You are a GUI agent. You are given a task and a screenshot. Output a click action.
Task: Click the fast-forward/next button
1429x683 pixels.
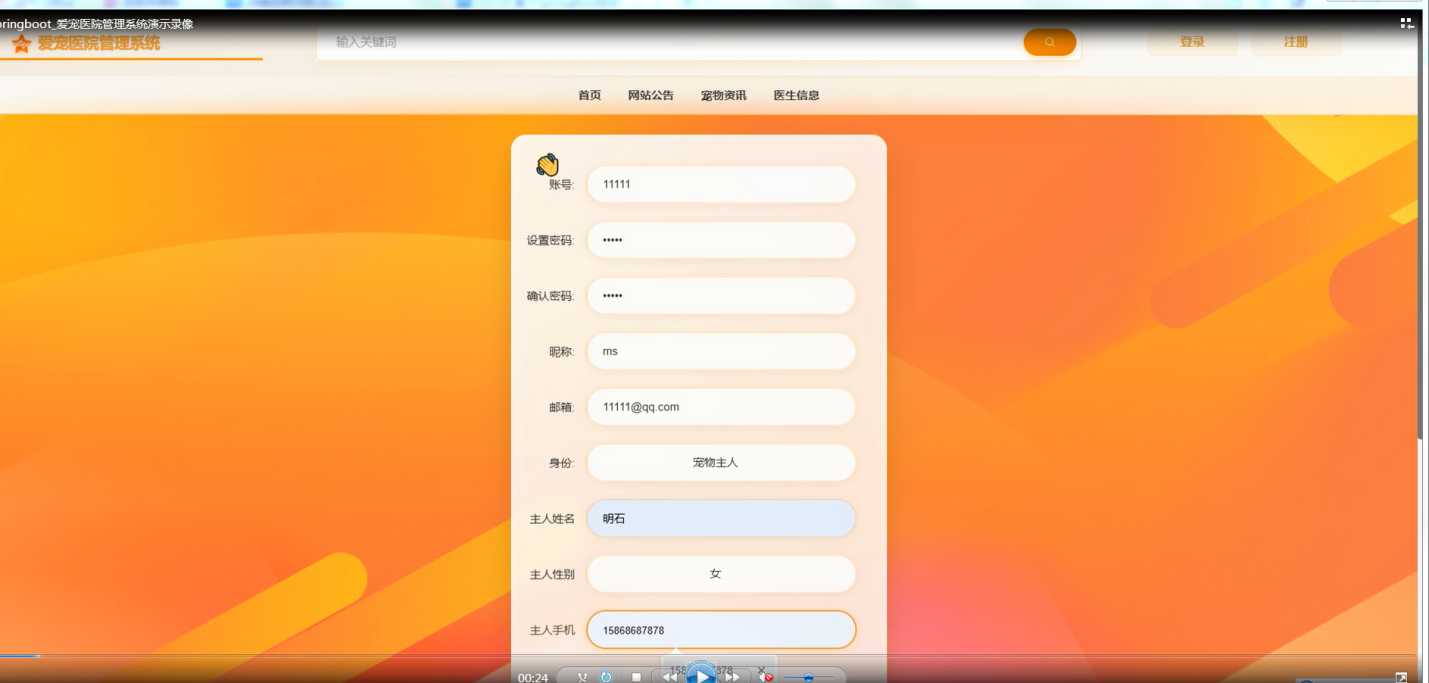click(x=732, y=677)
